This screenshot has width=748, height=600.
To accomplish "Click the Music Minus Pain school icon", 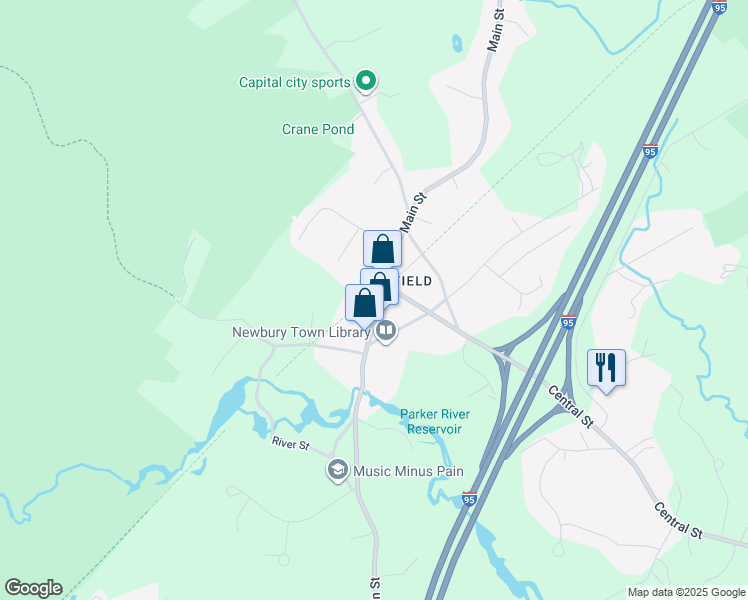I will 338,470.
